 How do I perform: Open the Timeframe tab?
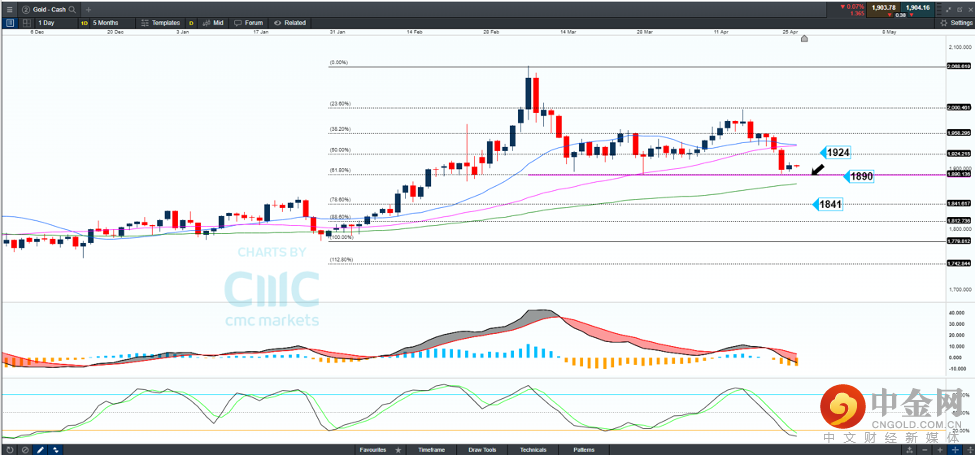coord(431,450)
